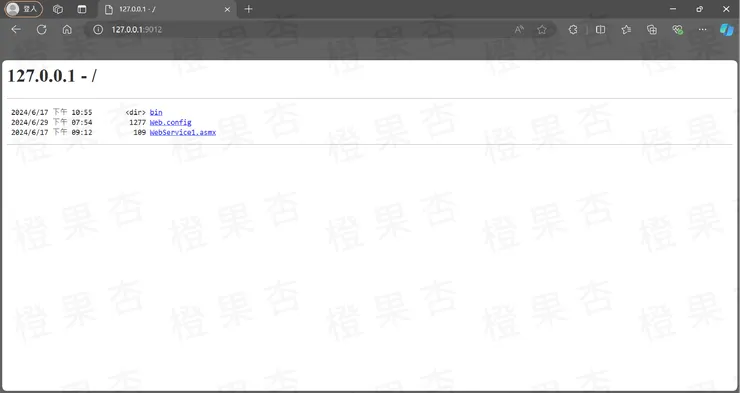The width and height of the screenshot is (740, 393).
Task: Click the <dir> label next to bin
Action: pyautogui.click(x=135, y=112)
